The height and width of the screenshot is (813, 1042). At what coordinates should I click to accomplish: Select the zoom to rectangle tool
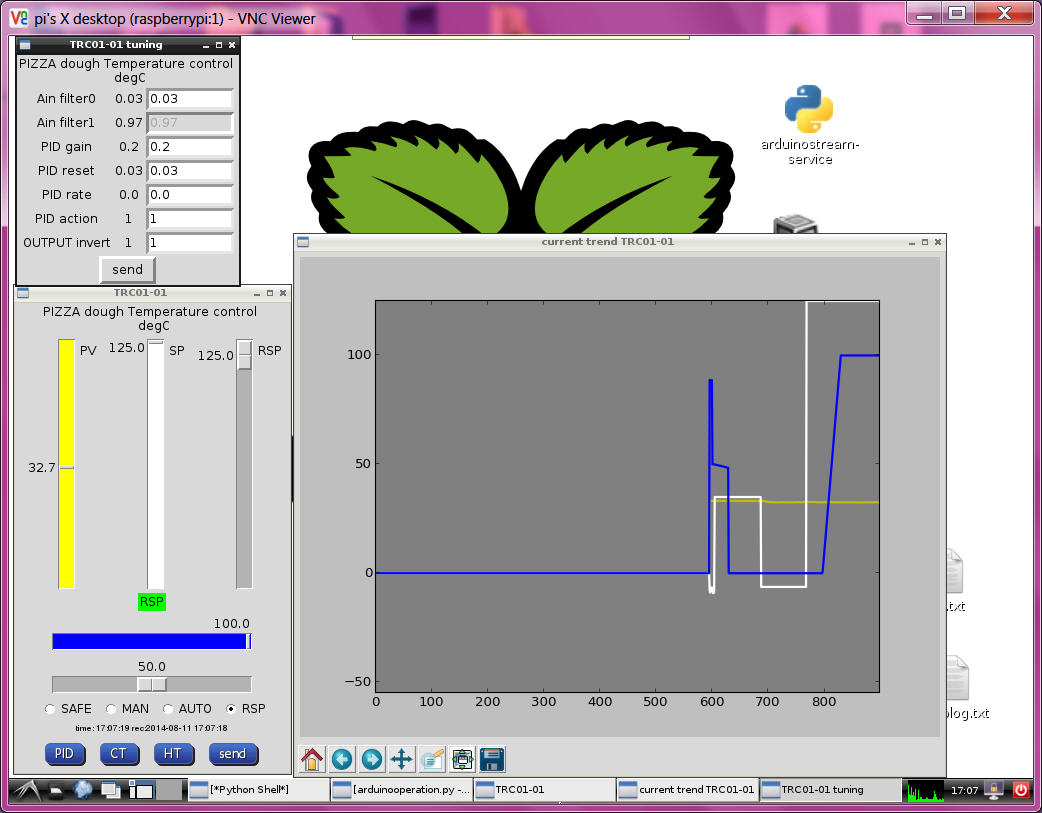[x=432, y=759]
